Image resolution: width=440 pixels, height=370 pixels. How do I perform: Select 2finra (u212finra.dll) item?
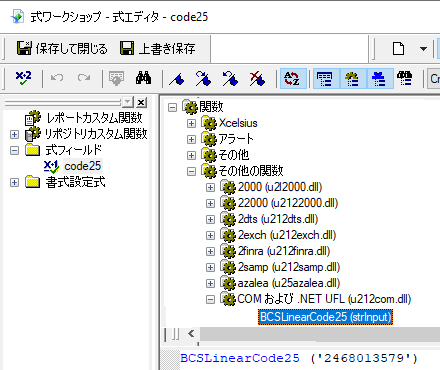pyautogui.click(x=284, y=251)
